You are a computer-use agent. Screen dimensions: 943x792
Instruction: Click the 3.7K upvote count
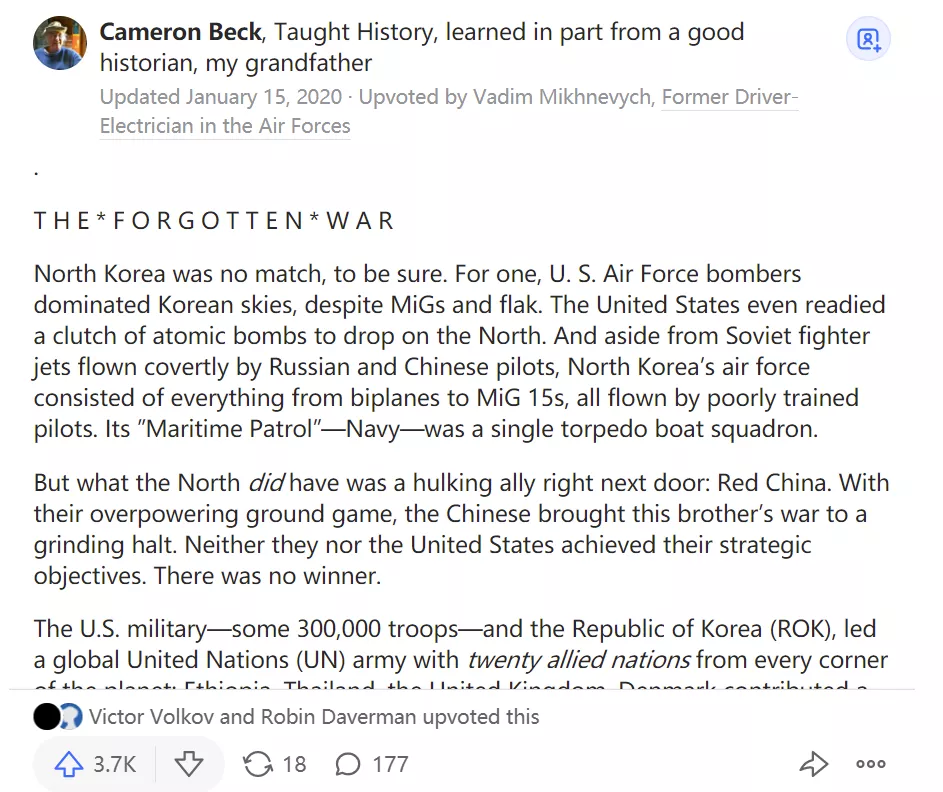tap(114, 765)
